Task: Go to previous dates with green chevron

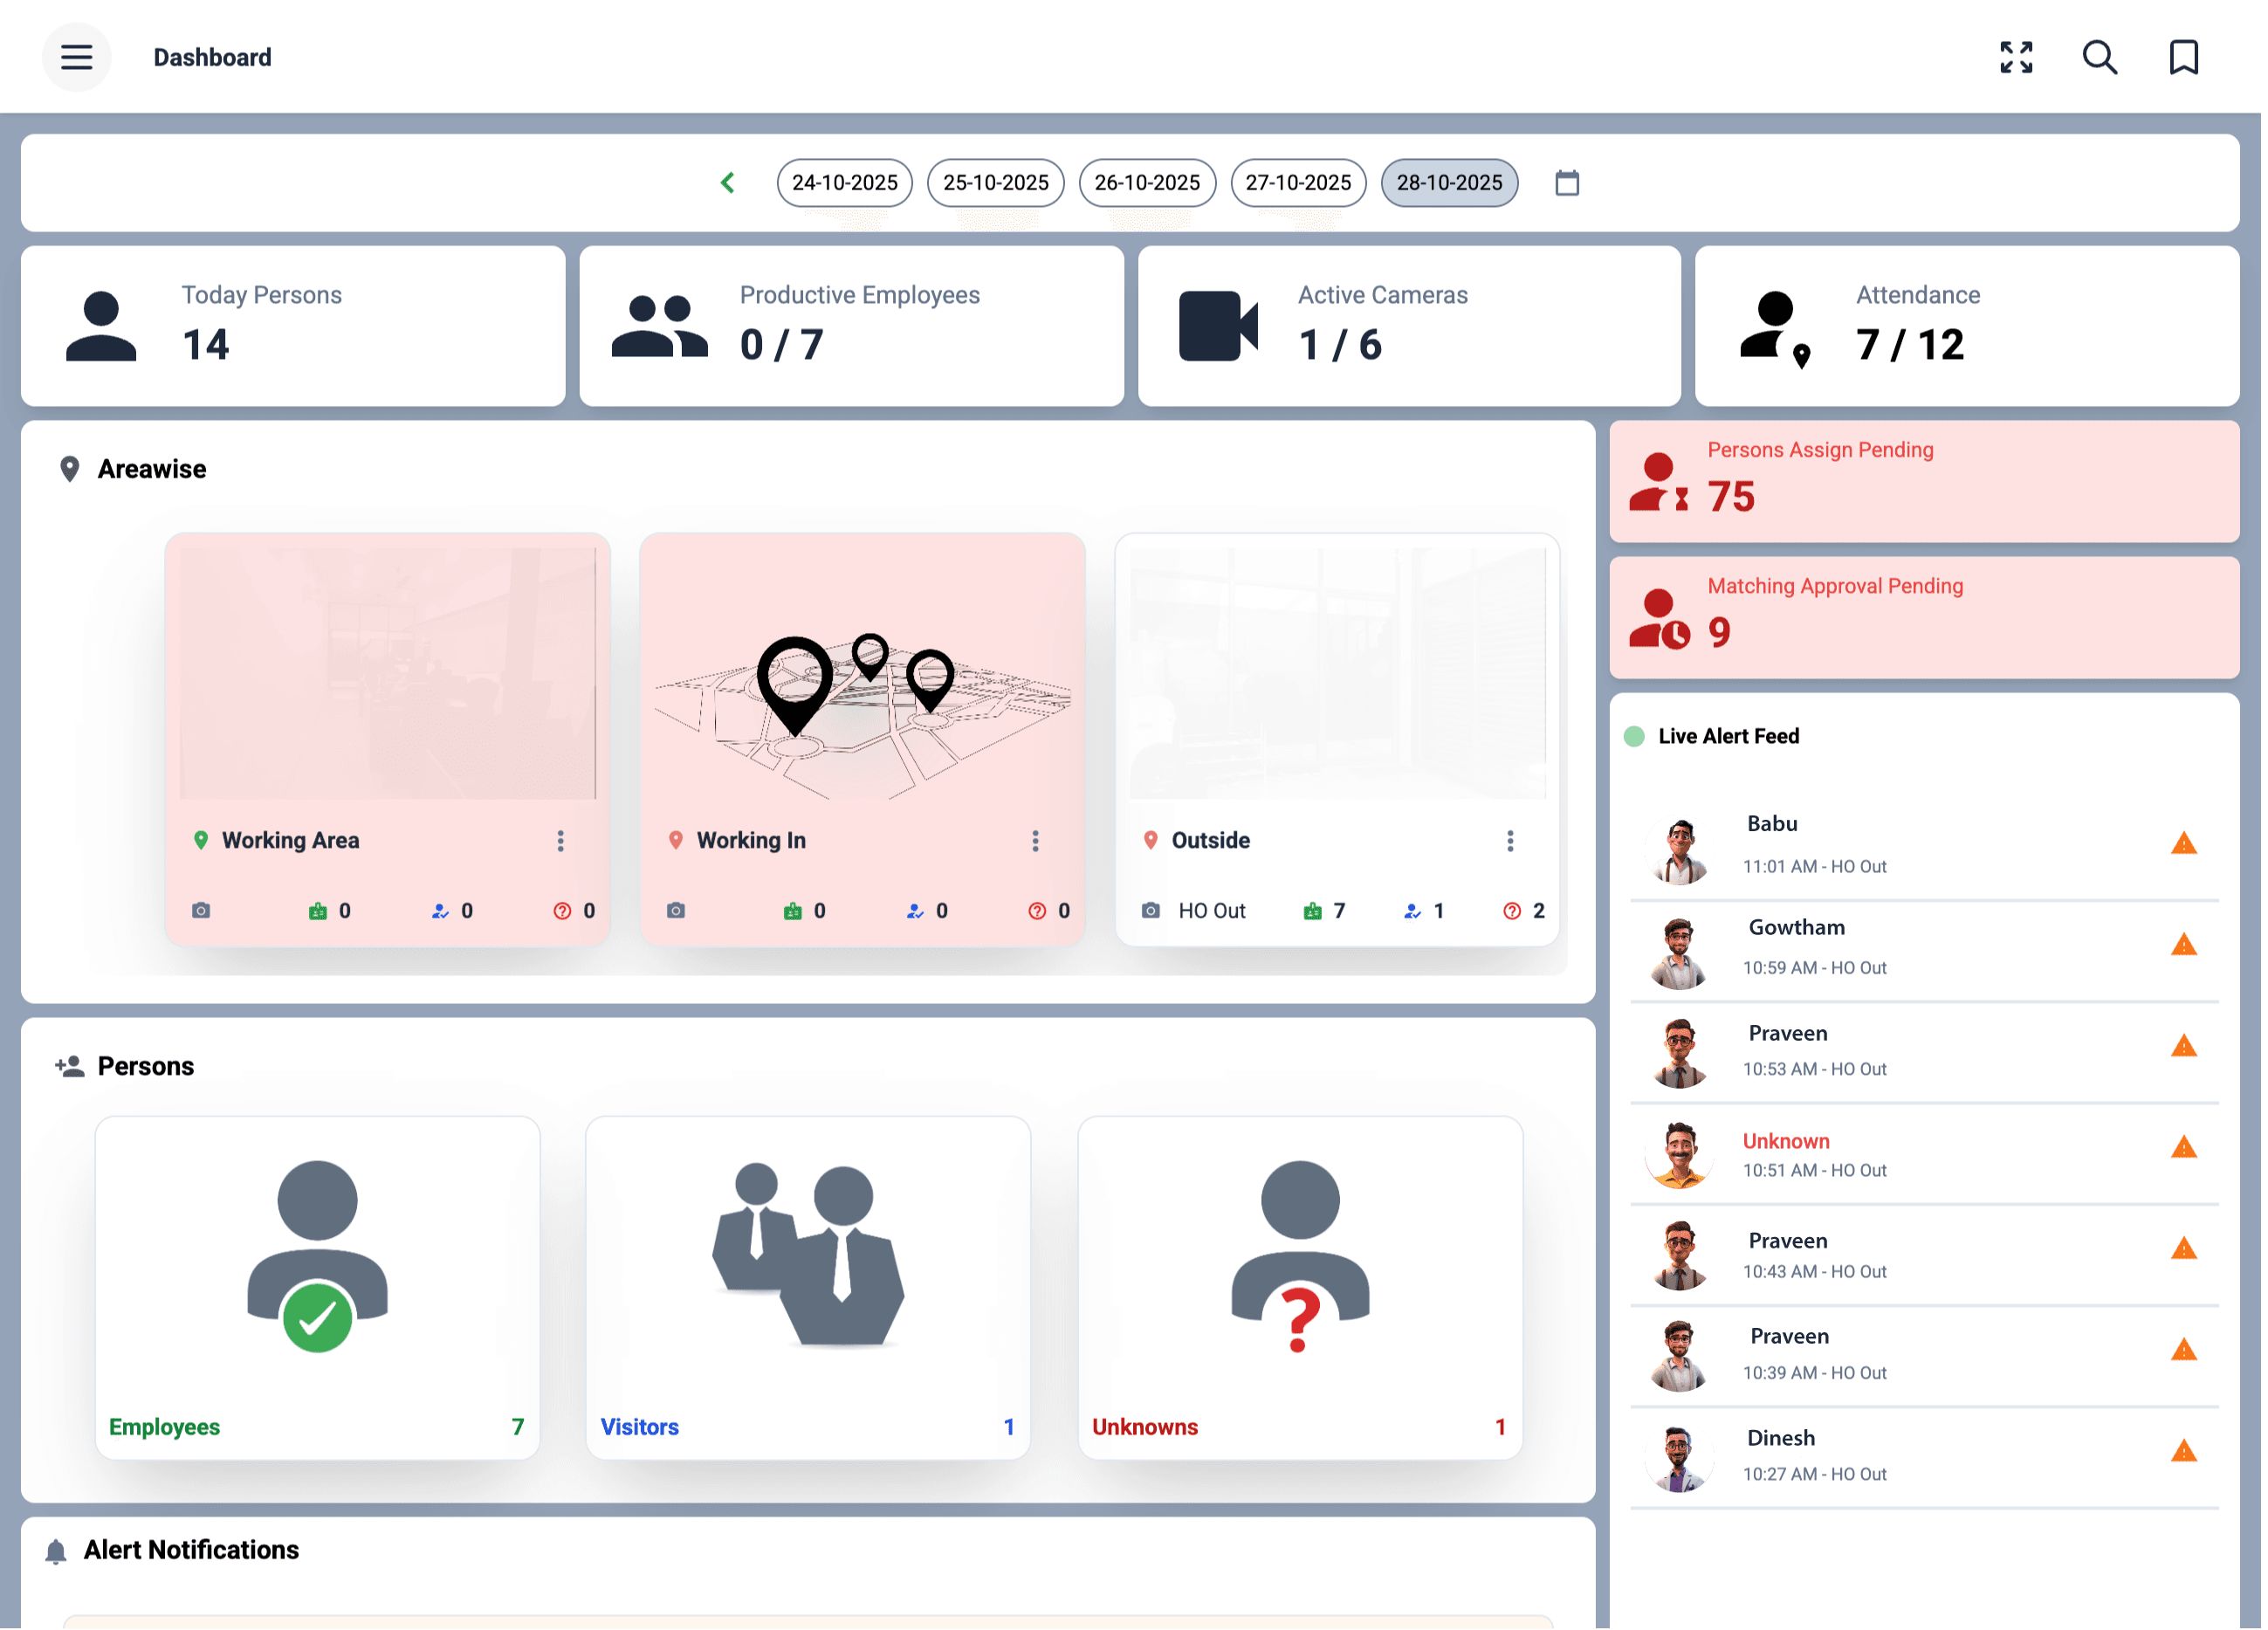Action: click(730, 183)
